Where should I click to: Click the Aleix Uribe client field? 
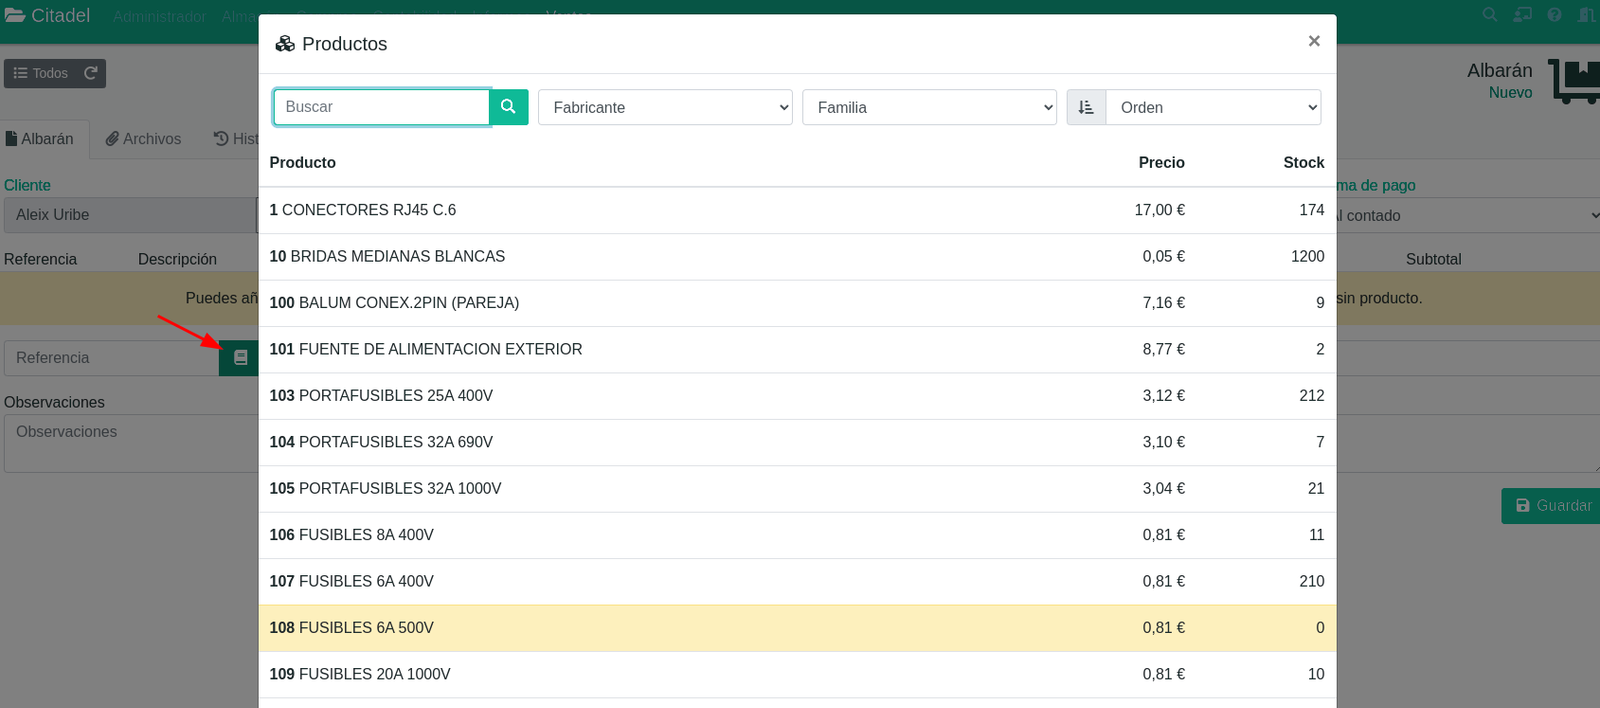point(131,215)
